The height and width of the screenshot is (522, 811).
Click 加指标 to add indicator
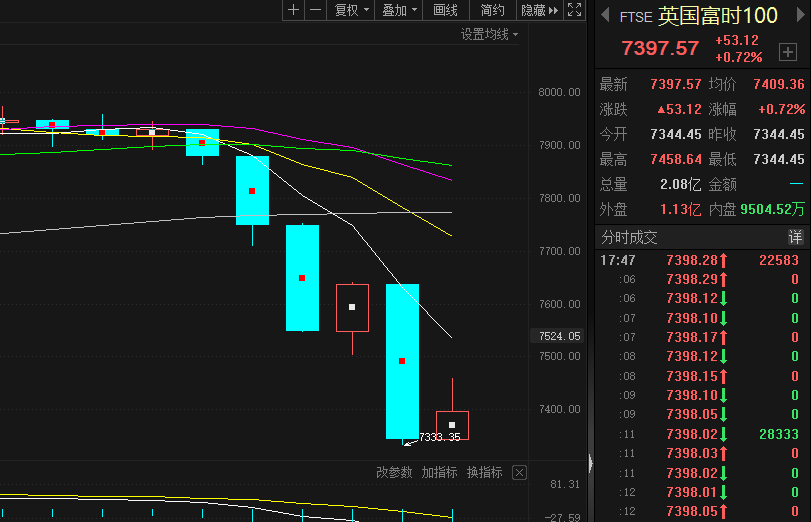tap(439, 472)
